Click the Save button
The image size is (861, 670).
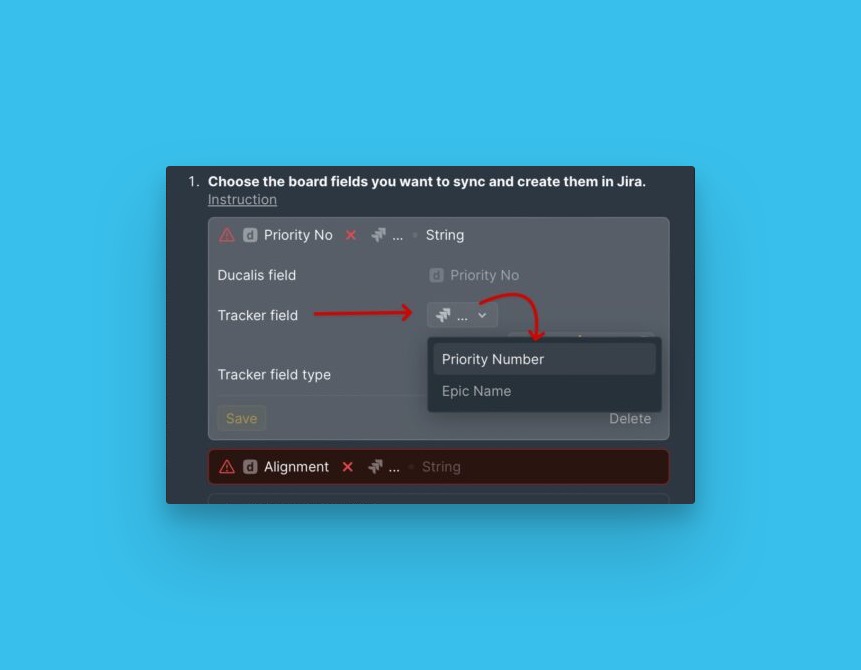pyautogui.click(x=242, y=418)
